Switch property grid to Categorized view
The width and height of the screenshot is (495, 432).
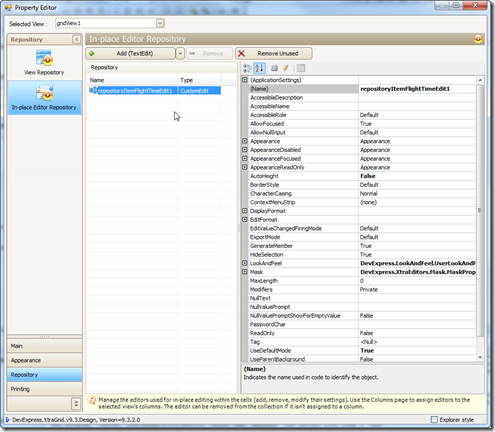tap(247, 68)
